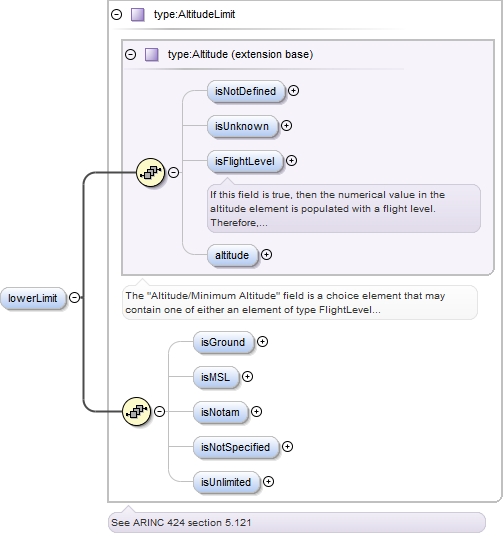Expand the isFlightLevel plus icon

291,161
